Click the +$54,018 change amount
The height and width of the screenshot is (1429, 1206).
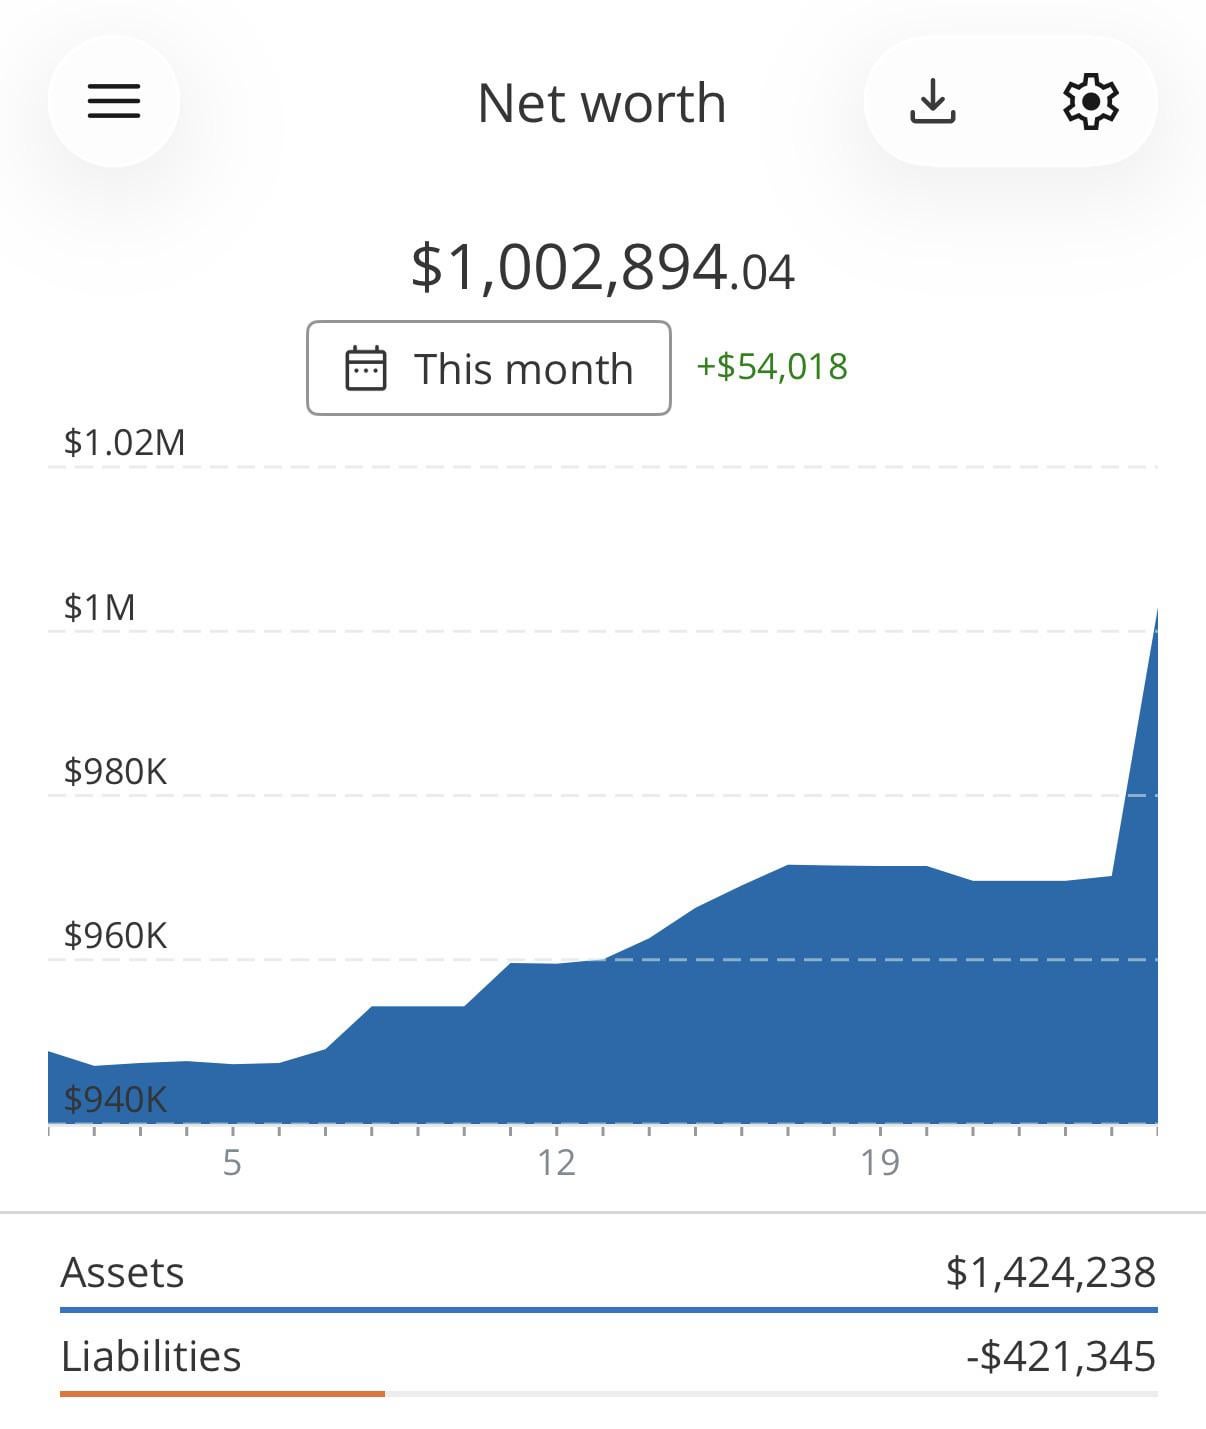[771, 367]
